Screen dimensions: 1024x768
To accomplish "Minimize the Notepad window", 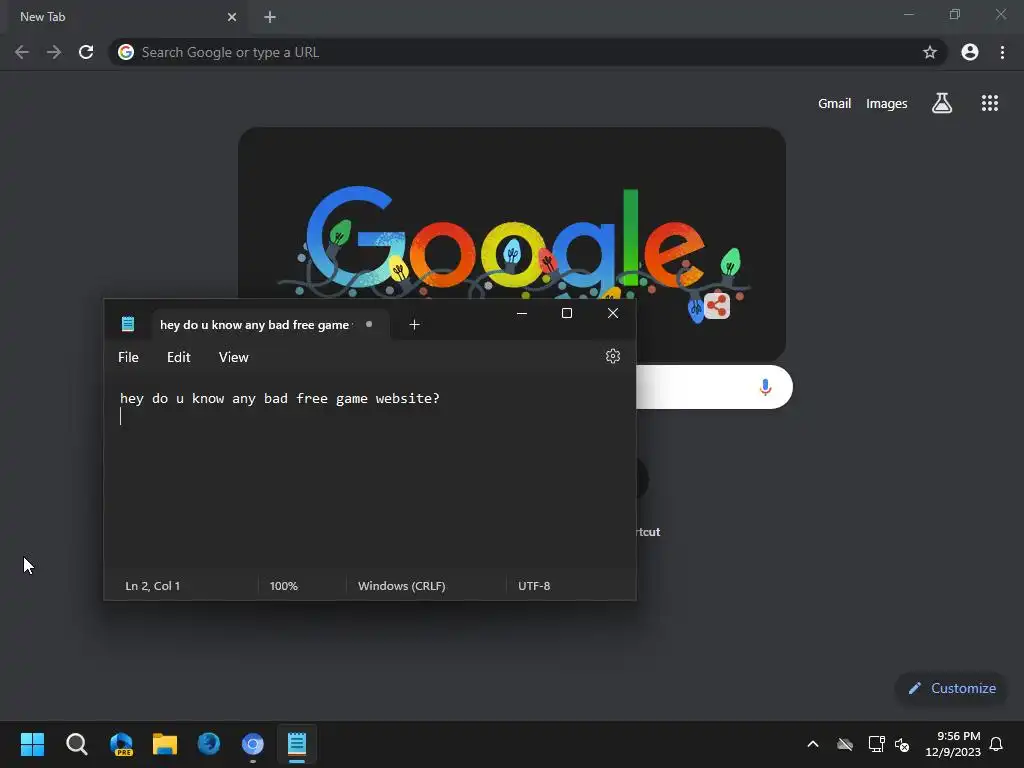I will pyautogui.click(x=522, y=313).
